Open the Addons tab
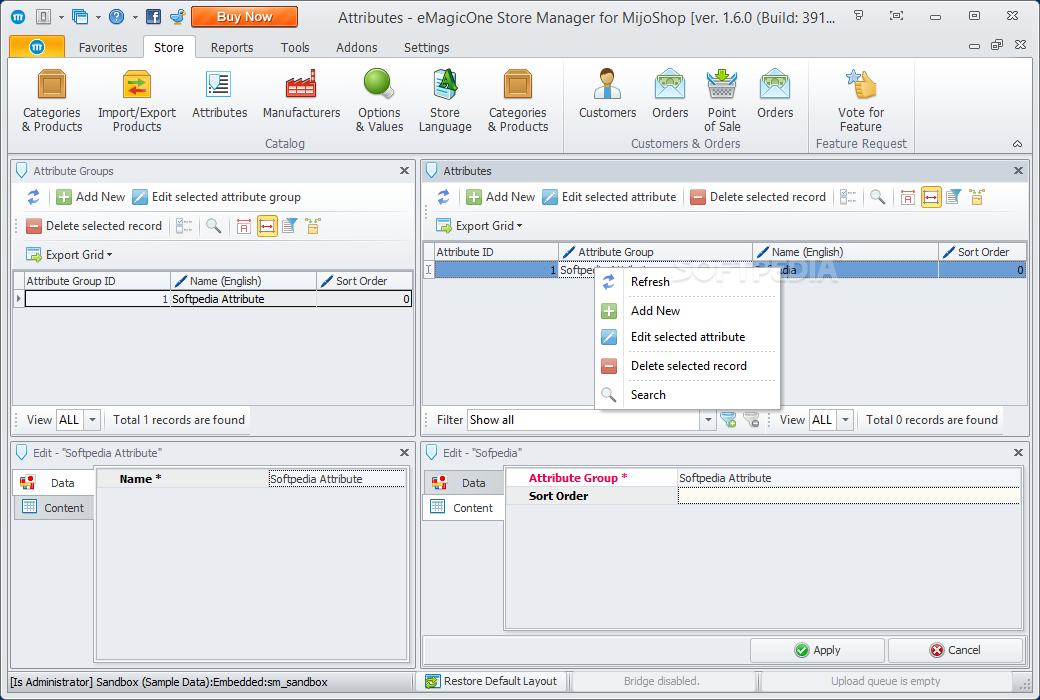The width and height of the screenshot is (1040, 700). click(x=357, y=48)
